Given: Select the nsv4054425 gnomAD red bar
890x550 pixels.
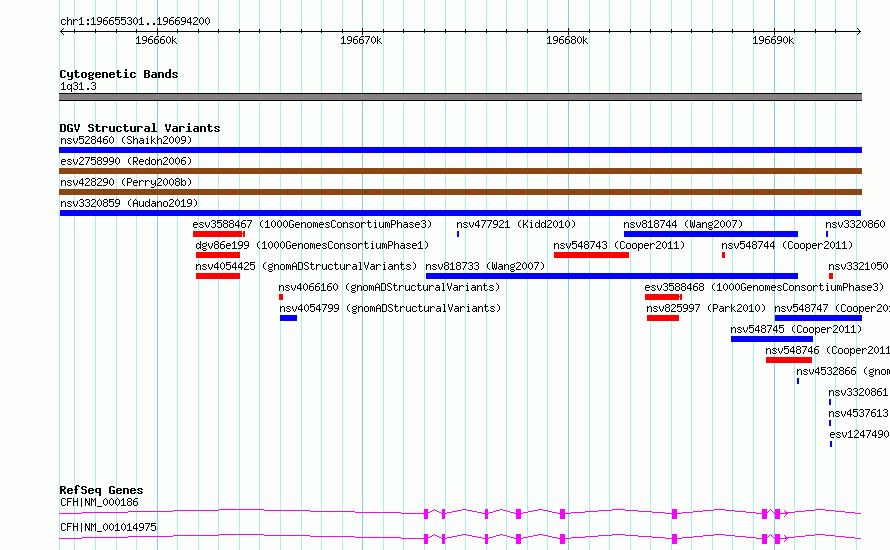Looking at the screenshot, I should click(x=218, y=276).
